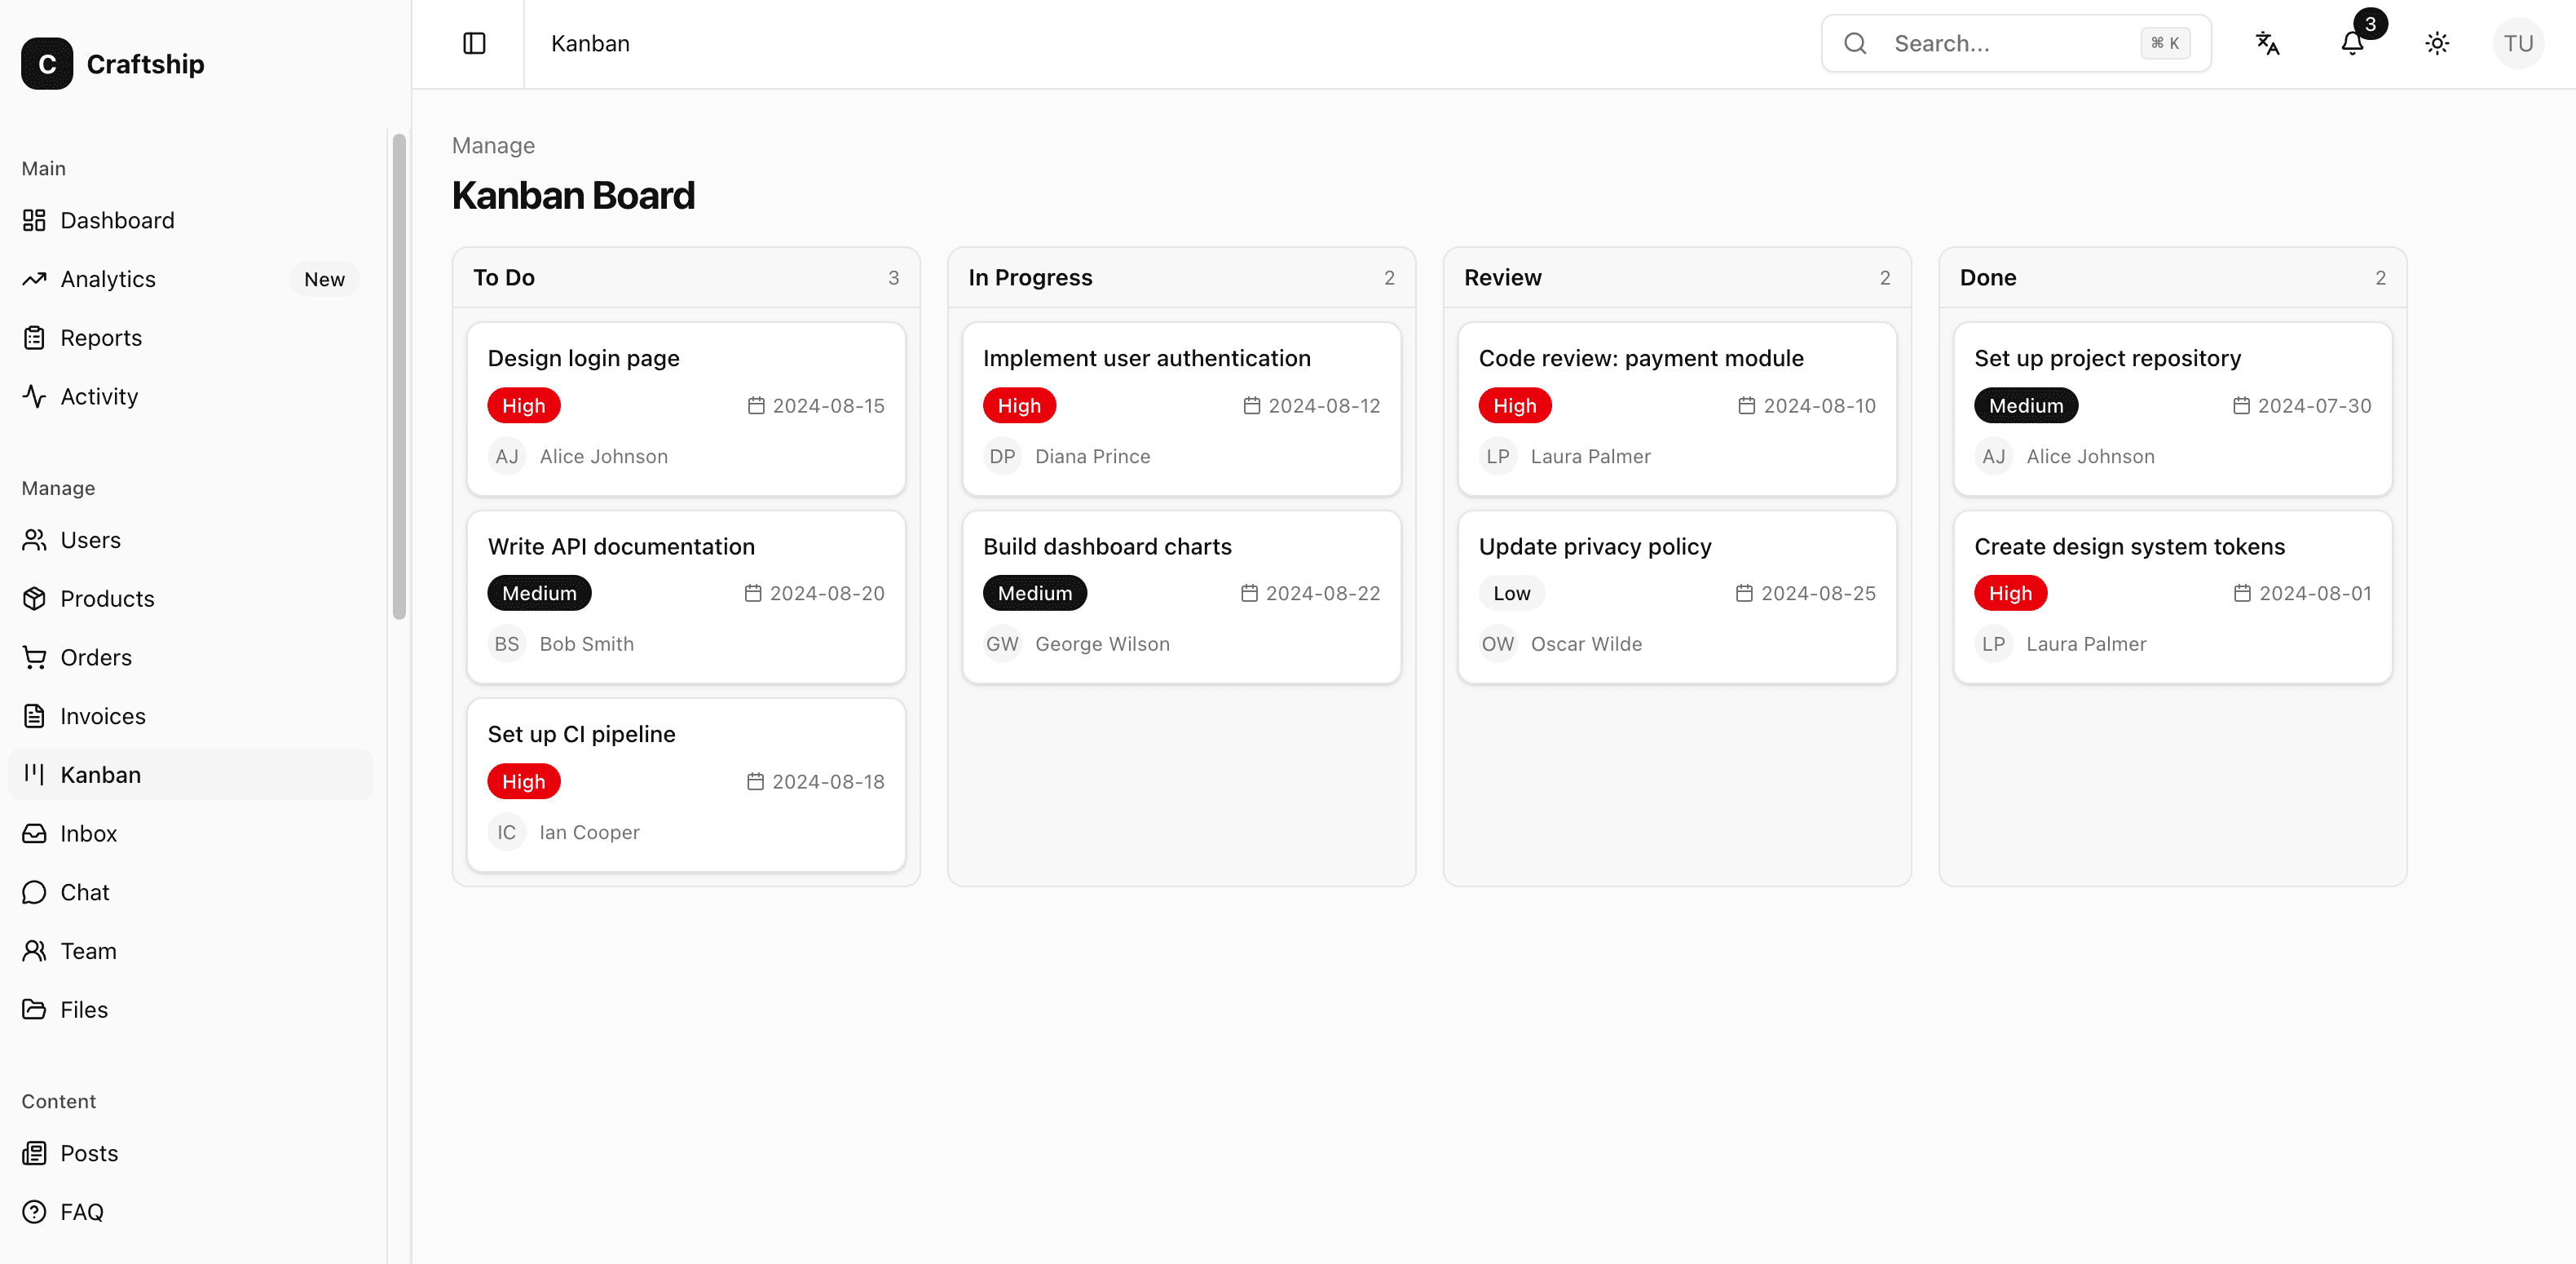Click the Users icon under Manage

click(35, 539)
